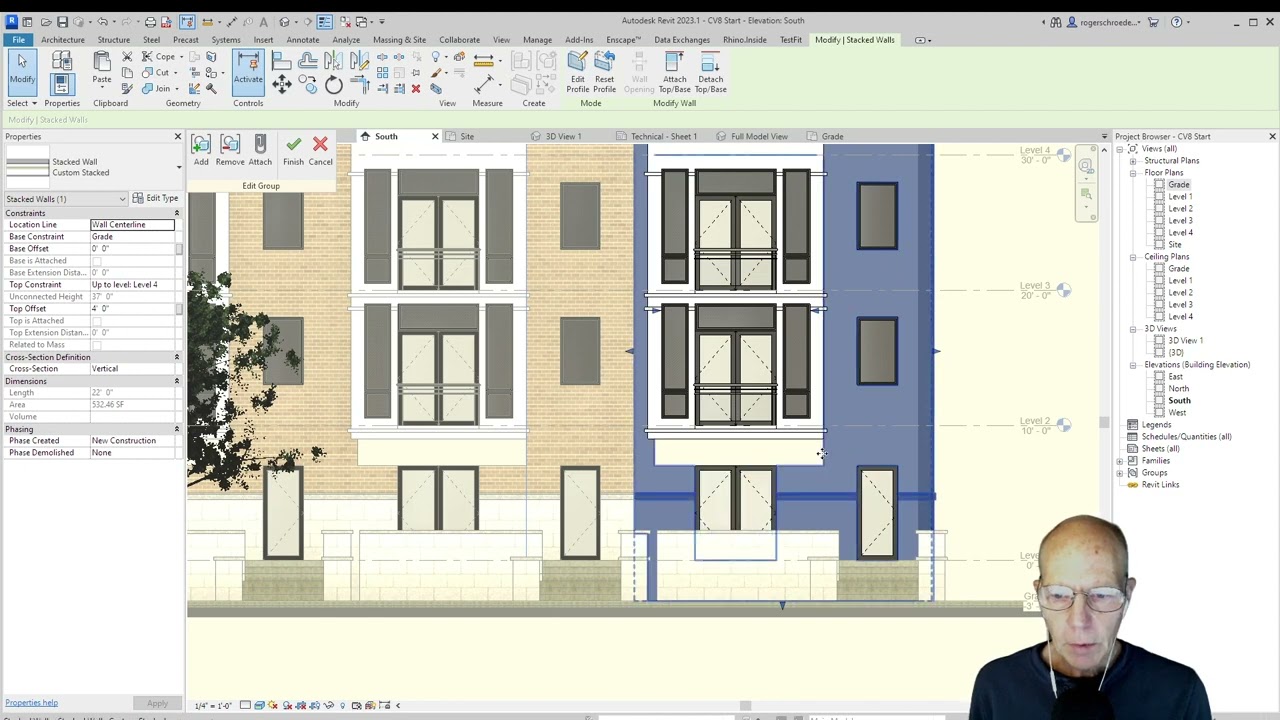Attach a detail group
The width and height of the screenshot is (1280, 720).
coord(260,150)
